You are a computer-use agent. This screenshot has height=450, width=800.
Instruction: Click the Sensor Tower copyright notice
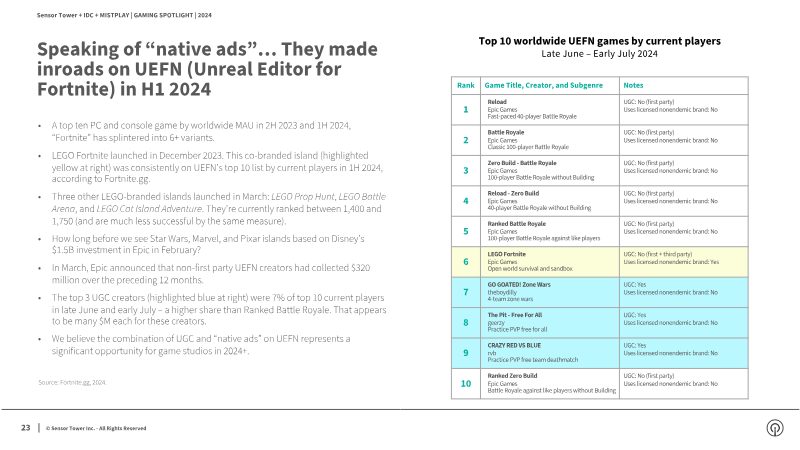[96, 428]
